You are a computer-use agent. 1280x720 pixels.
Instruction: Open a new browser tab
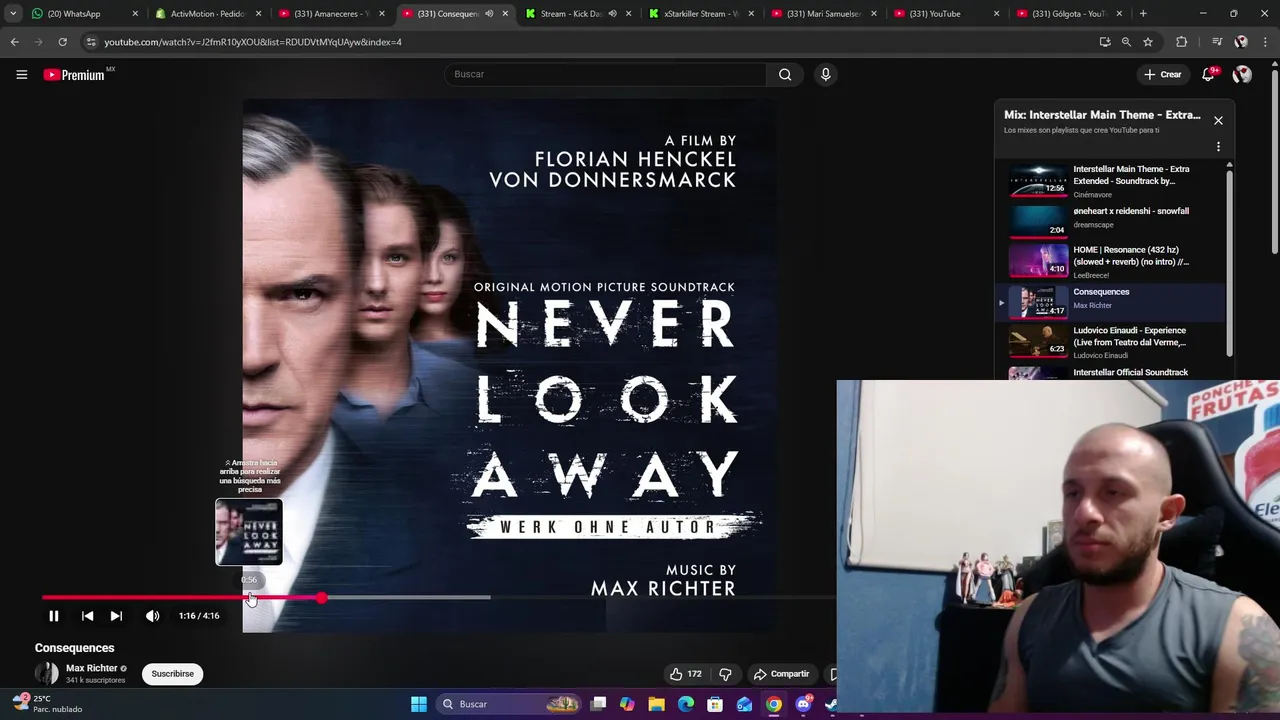[x=1143, y=14]
